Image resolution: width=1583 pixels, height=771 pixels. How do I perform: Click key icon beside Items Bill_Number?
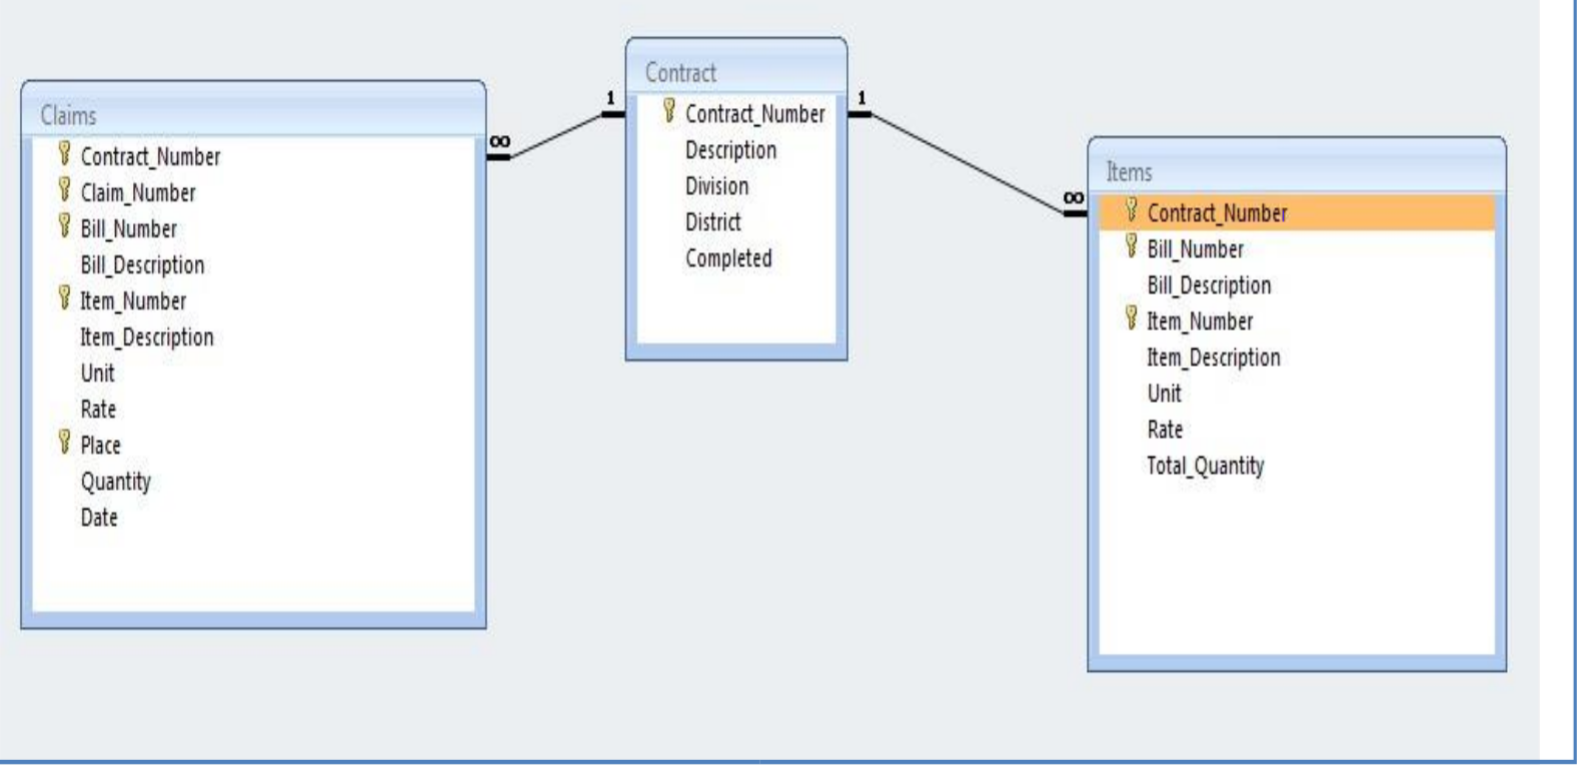(x=1131, y=246)
